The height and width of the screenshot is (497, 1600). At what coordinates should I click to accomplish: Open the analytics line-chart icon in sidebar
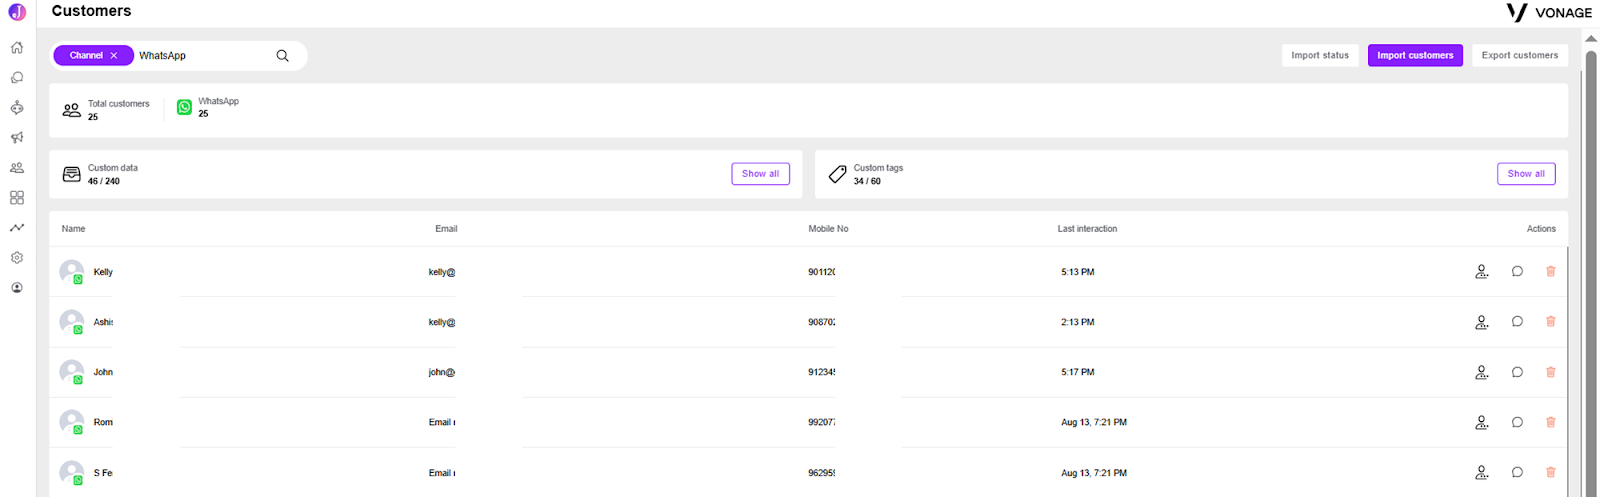tap(17, 228)
